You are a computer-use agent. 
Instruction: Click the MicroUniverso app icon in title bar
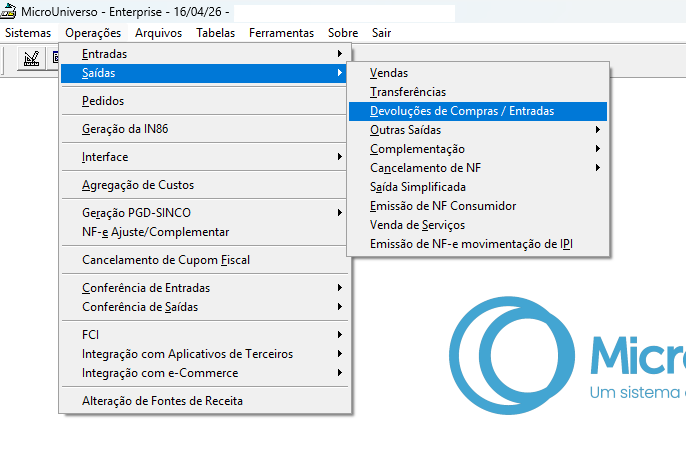(x=9, y=13)
